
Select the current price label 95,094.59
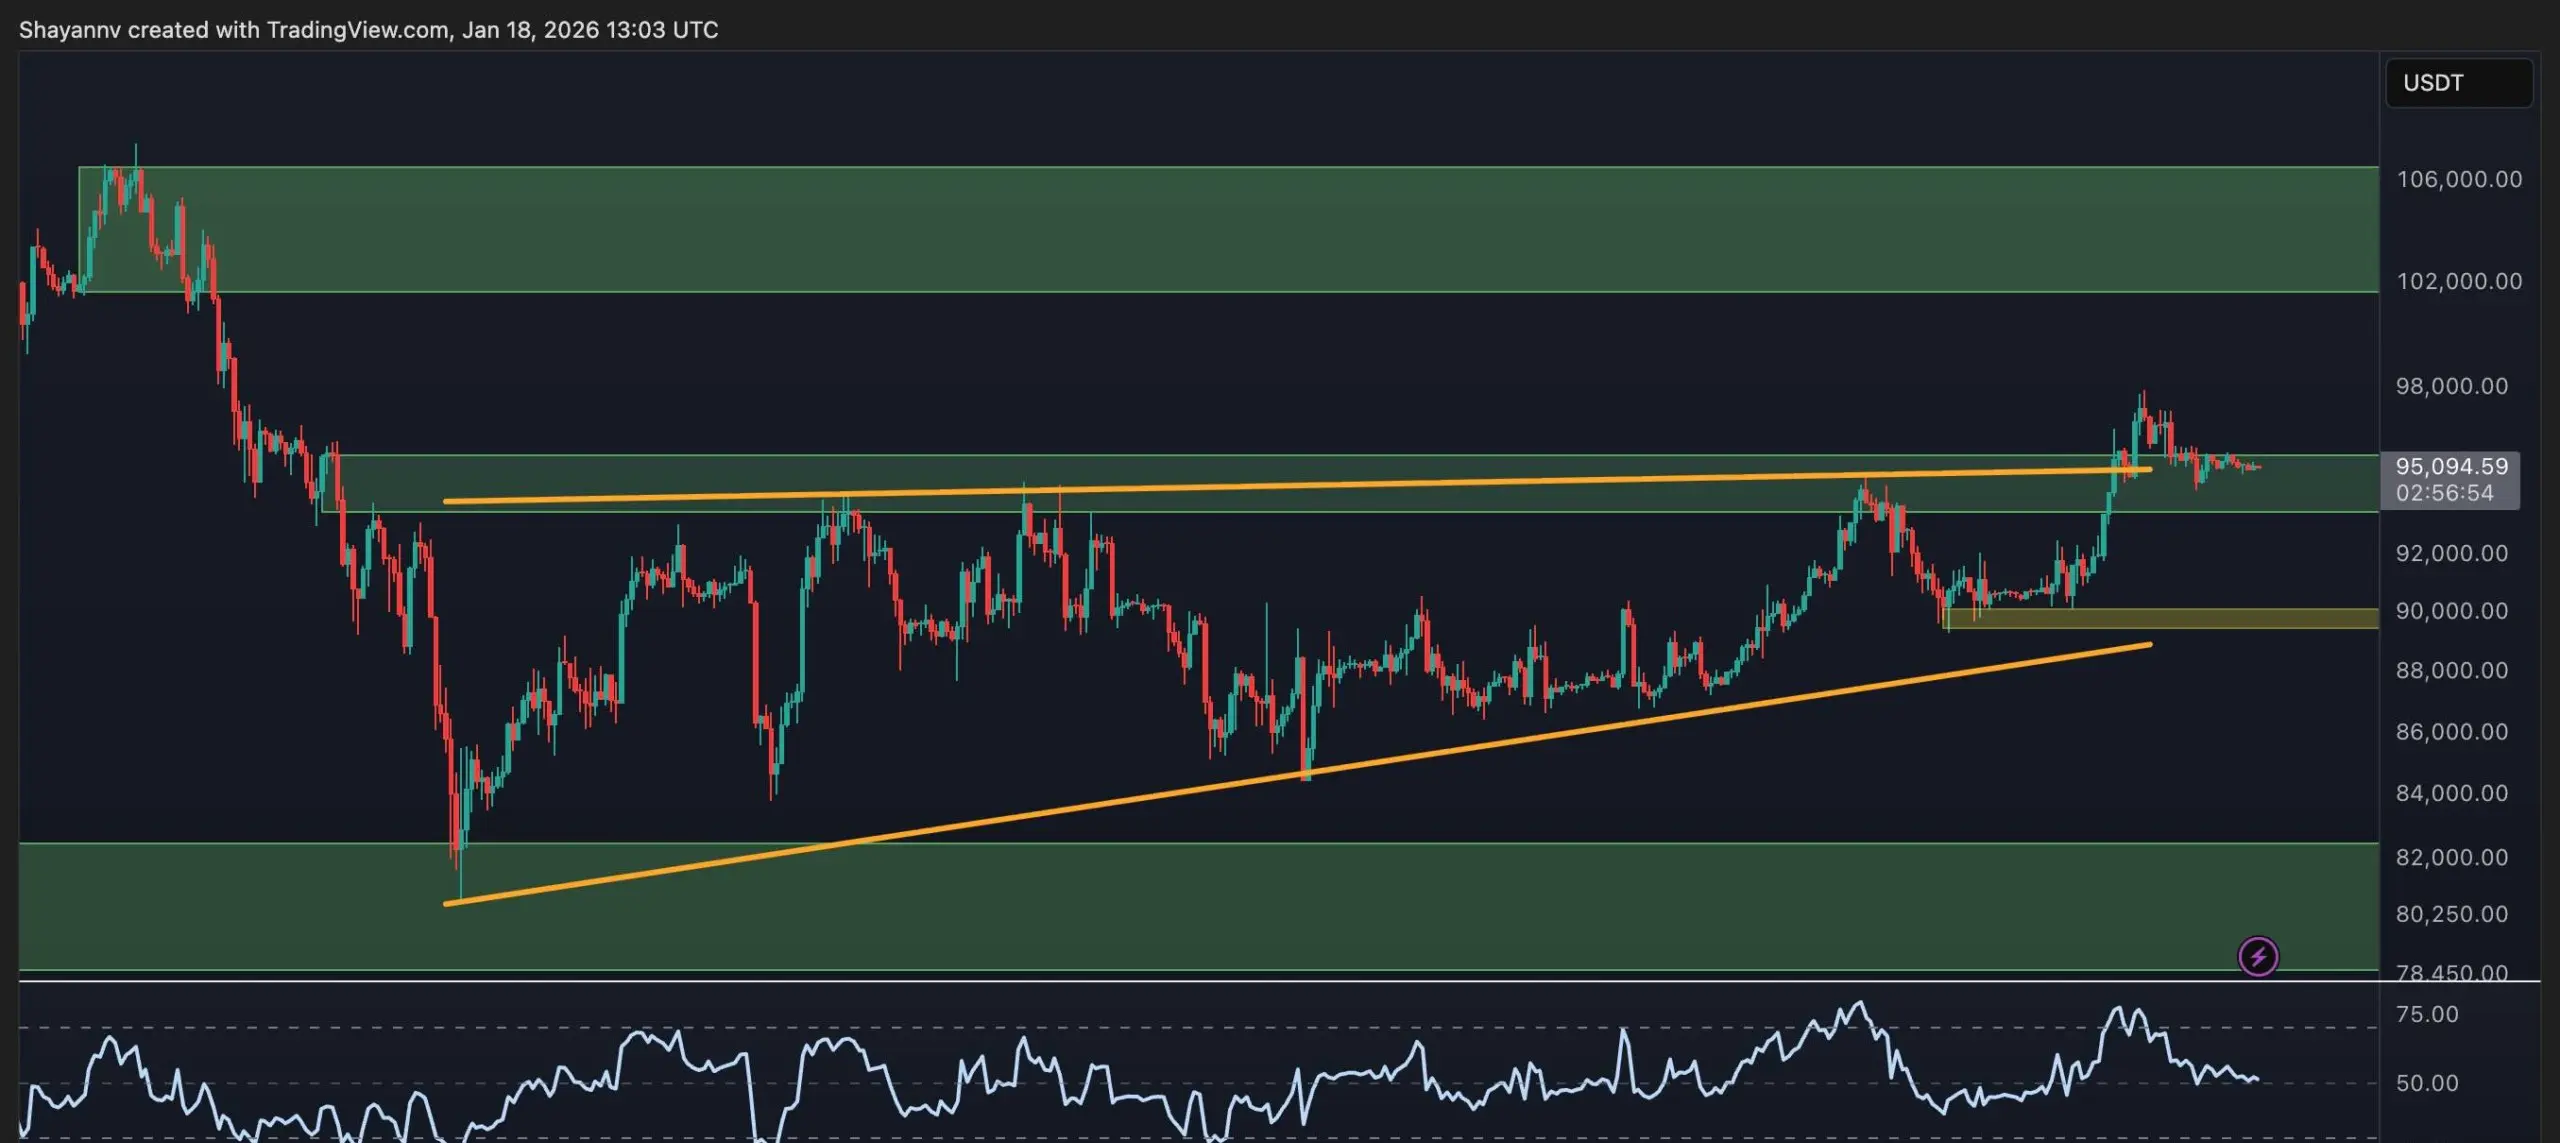pyautogui.click(x=2452, y=466)
